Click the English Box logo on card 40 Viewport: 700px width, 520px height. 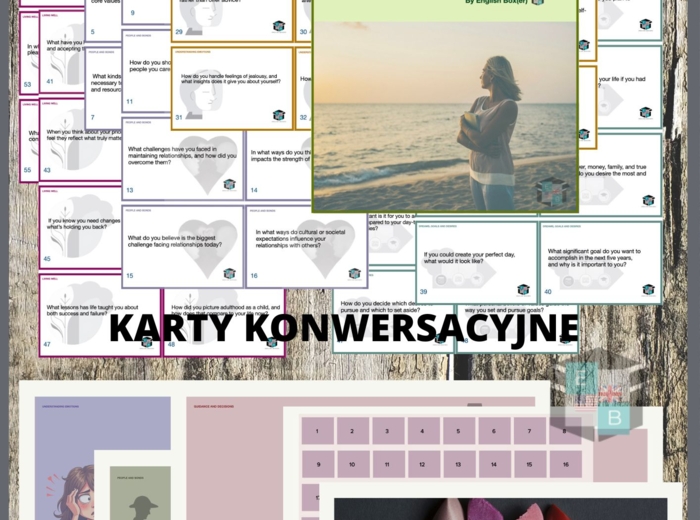coord(648,290)
